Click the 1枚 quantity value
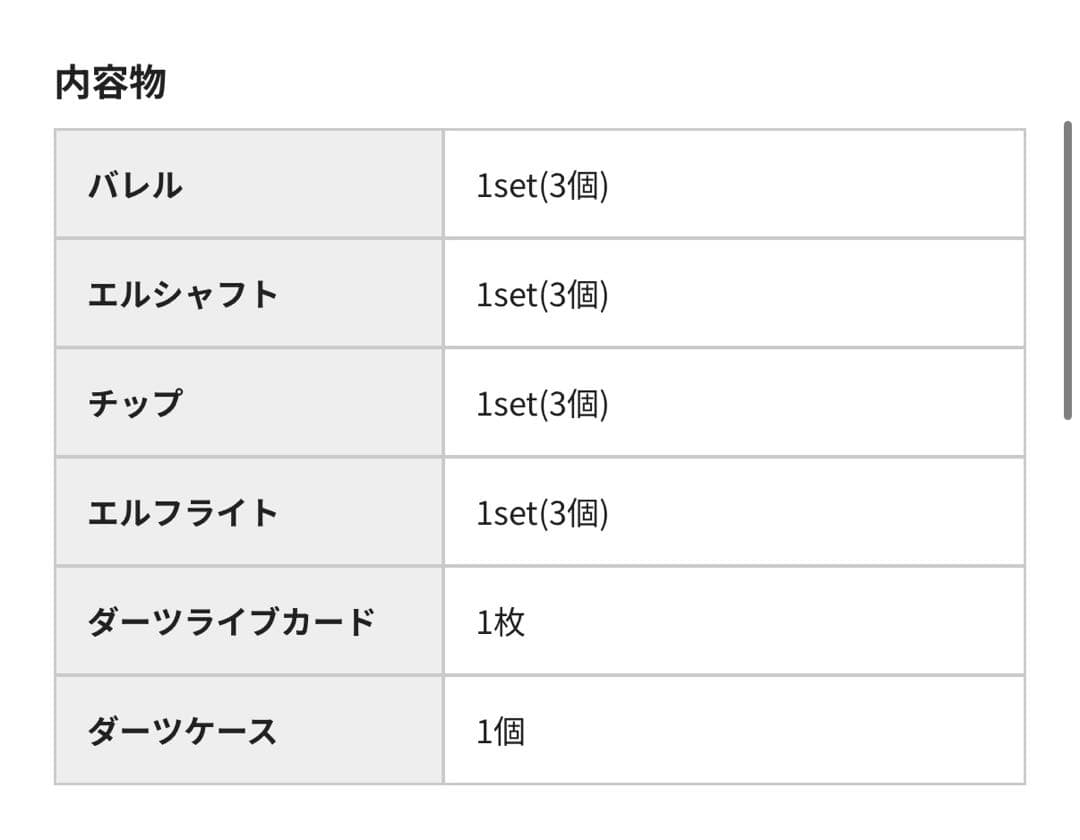Viewport: 1080px width, 840px height. point(500,622)
